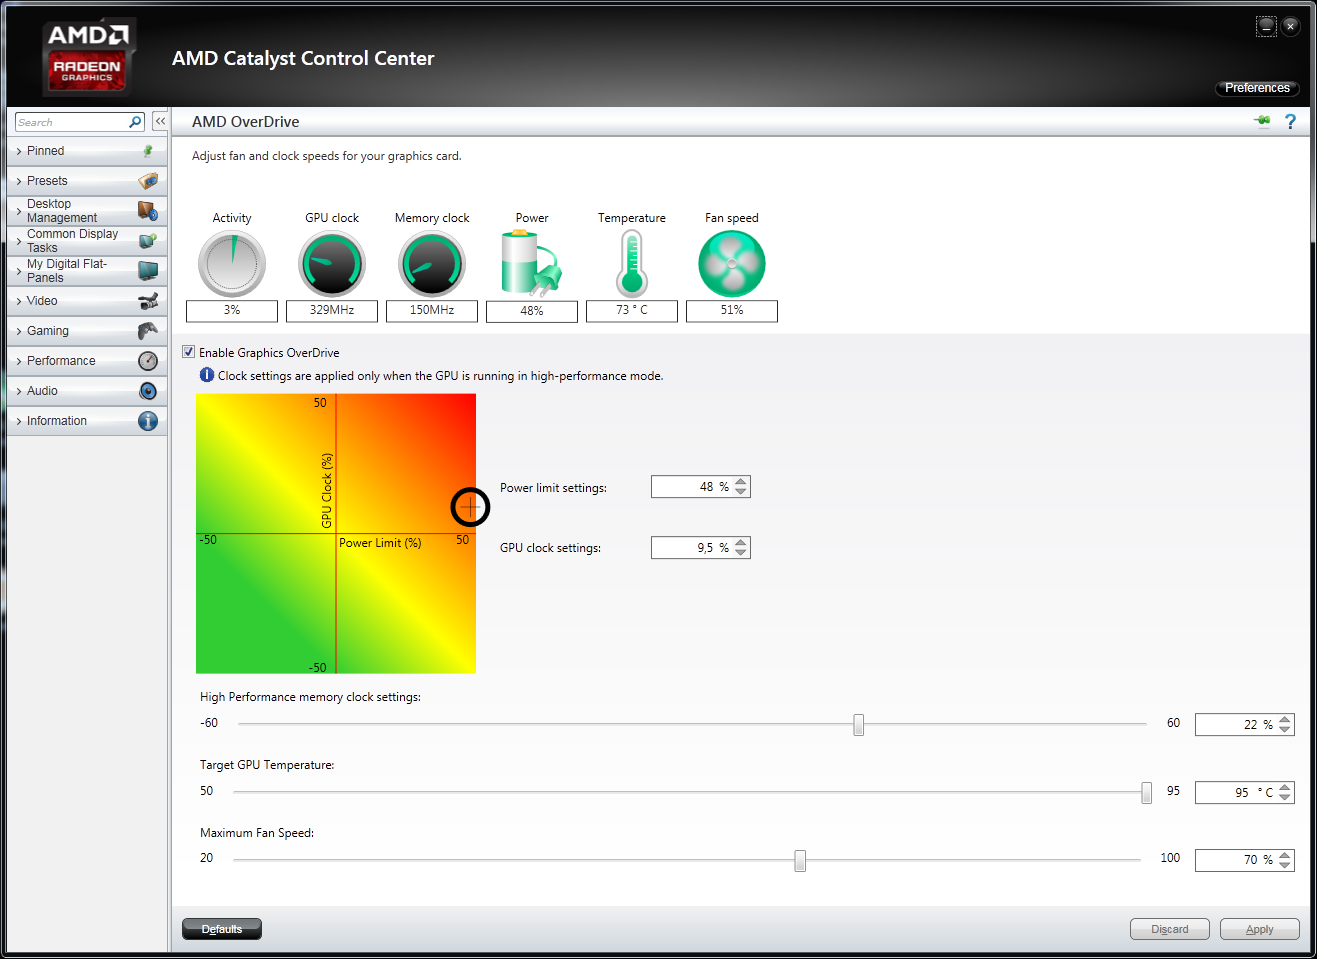Click the 51% fan speed readout
The height and width of the screenshot is (959, 1317).
click(x=732, y=311)
